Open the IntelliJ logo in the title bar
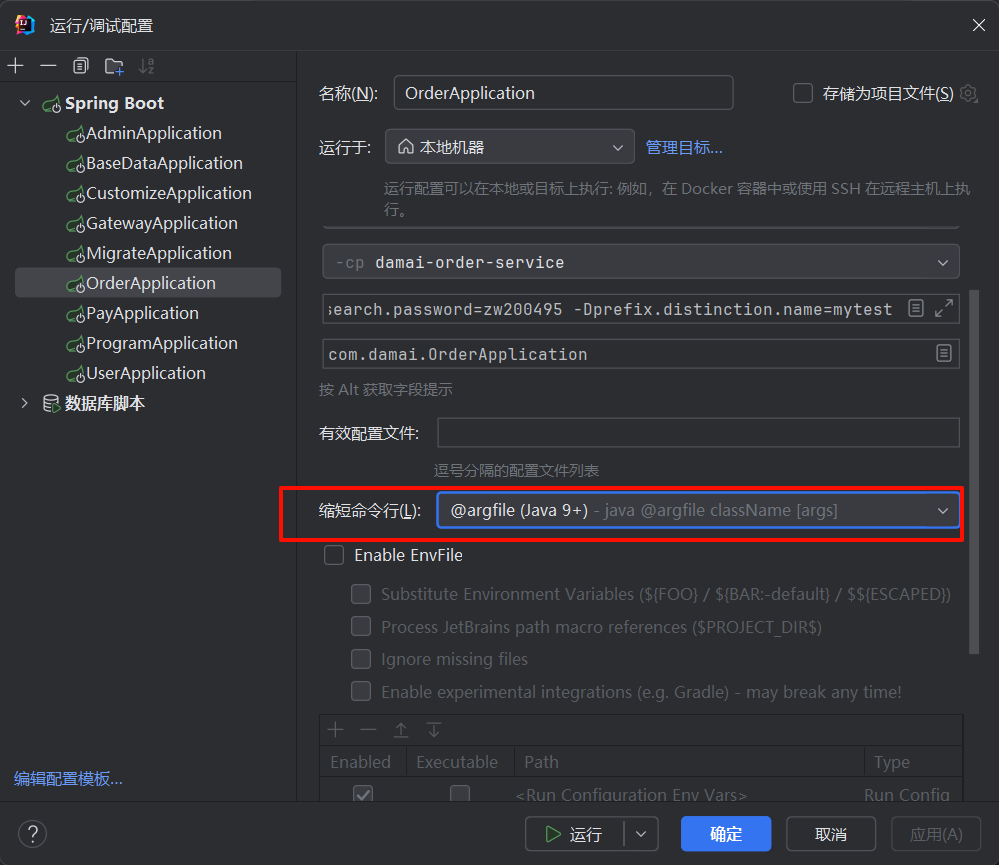This screenshot has height=865, width=999. click(x=25, y=25)
